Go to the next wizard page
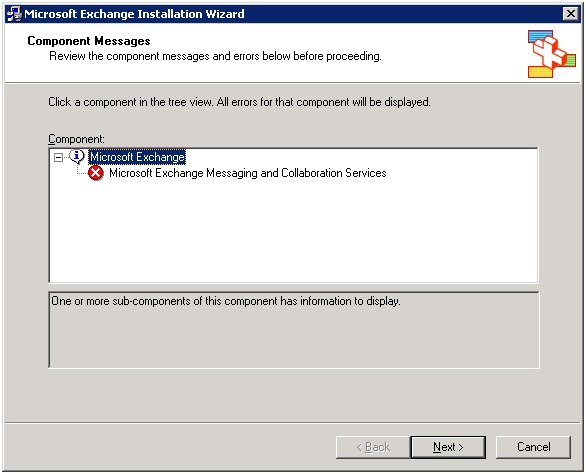This screenshot has width=586, height=474. (448, 447)
